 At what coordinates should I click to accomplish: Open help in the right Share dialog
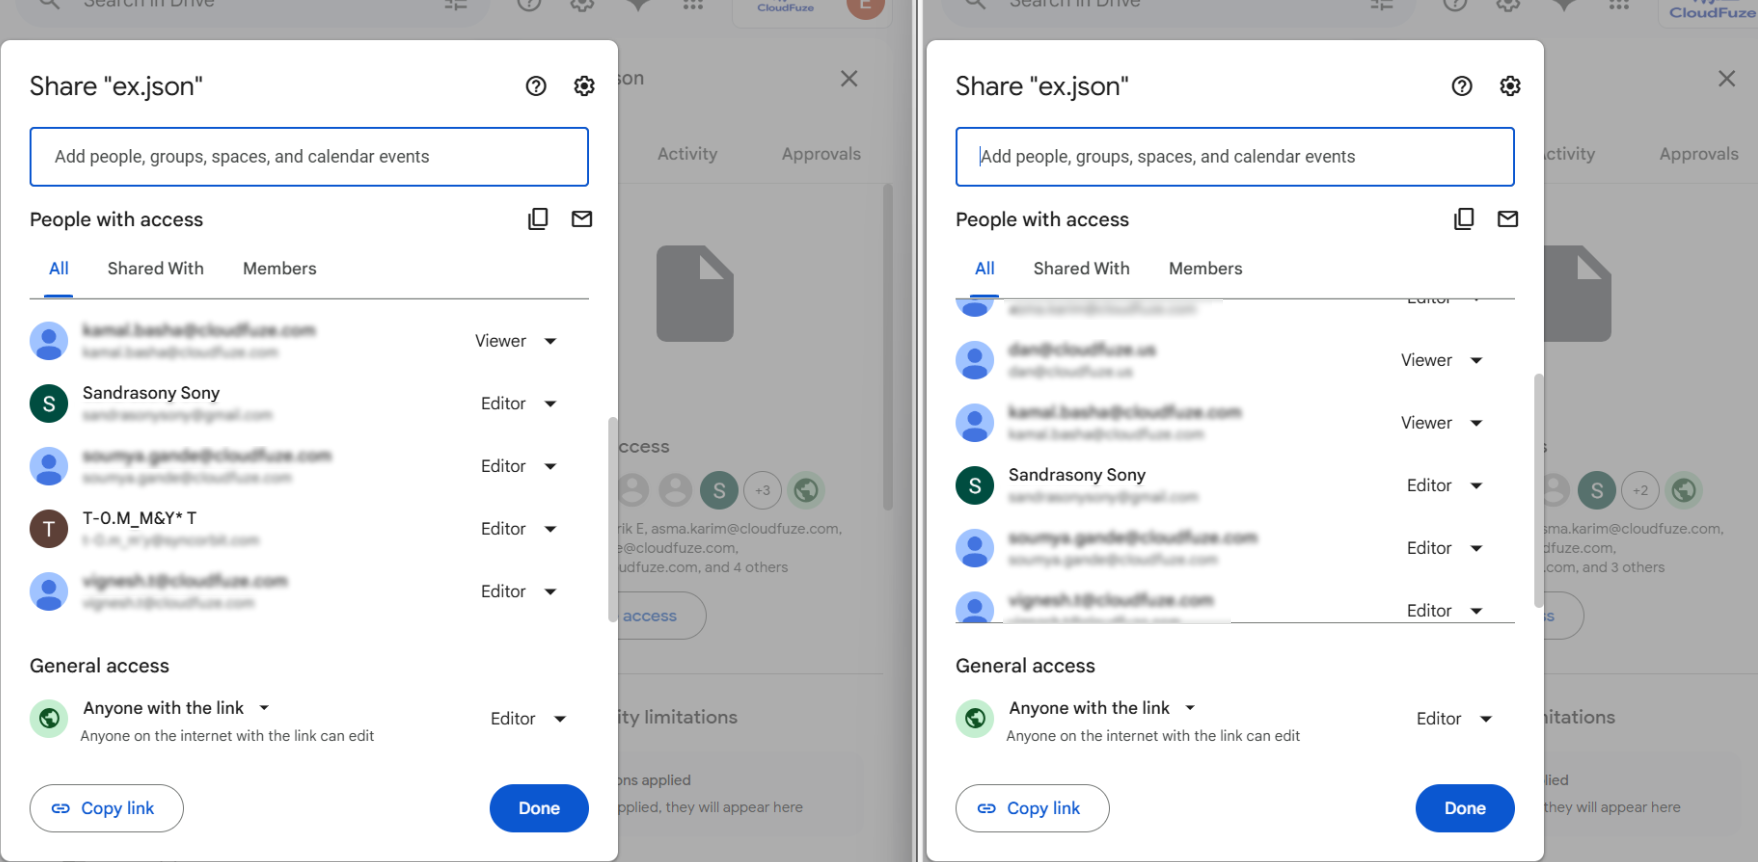1462,86
